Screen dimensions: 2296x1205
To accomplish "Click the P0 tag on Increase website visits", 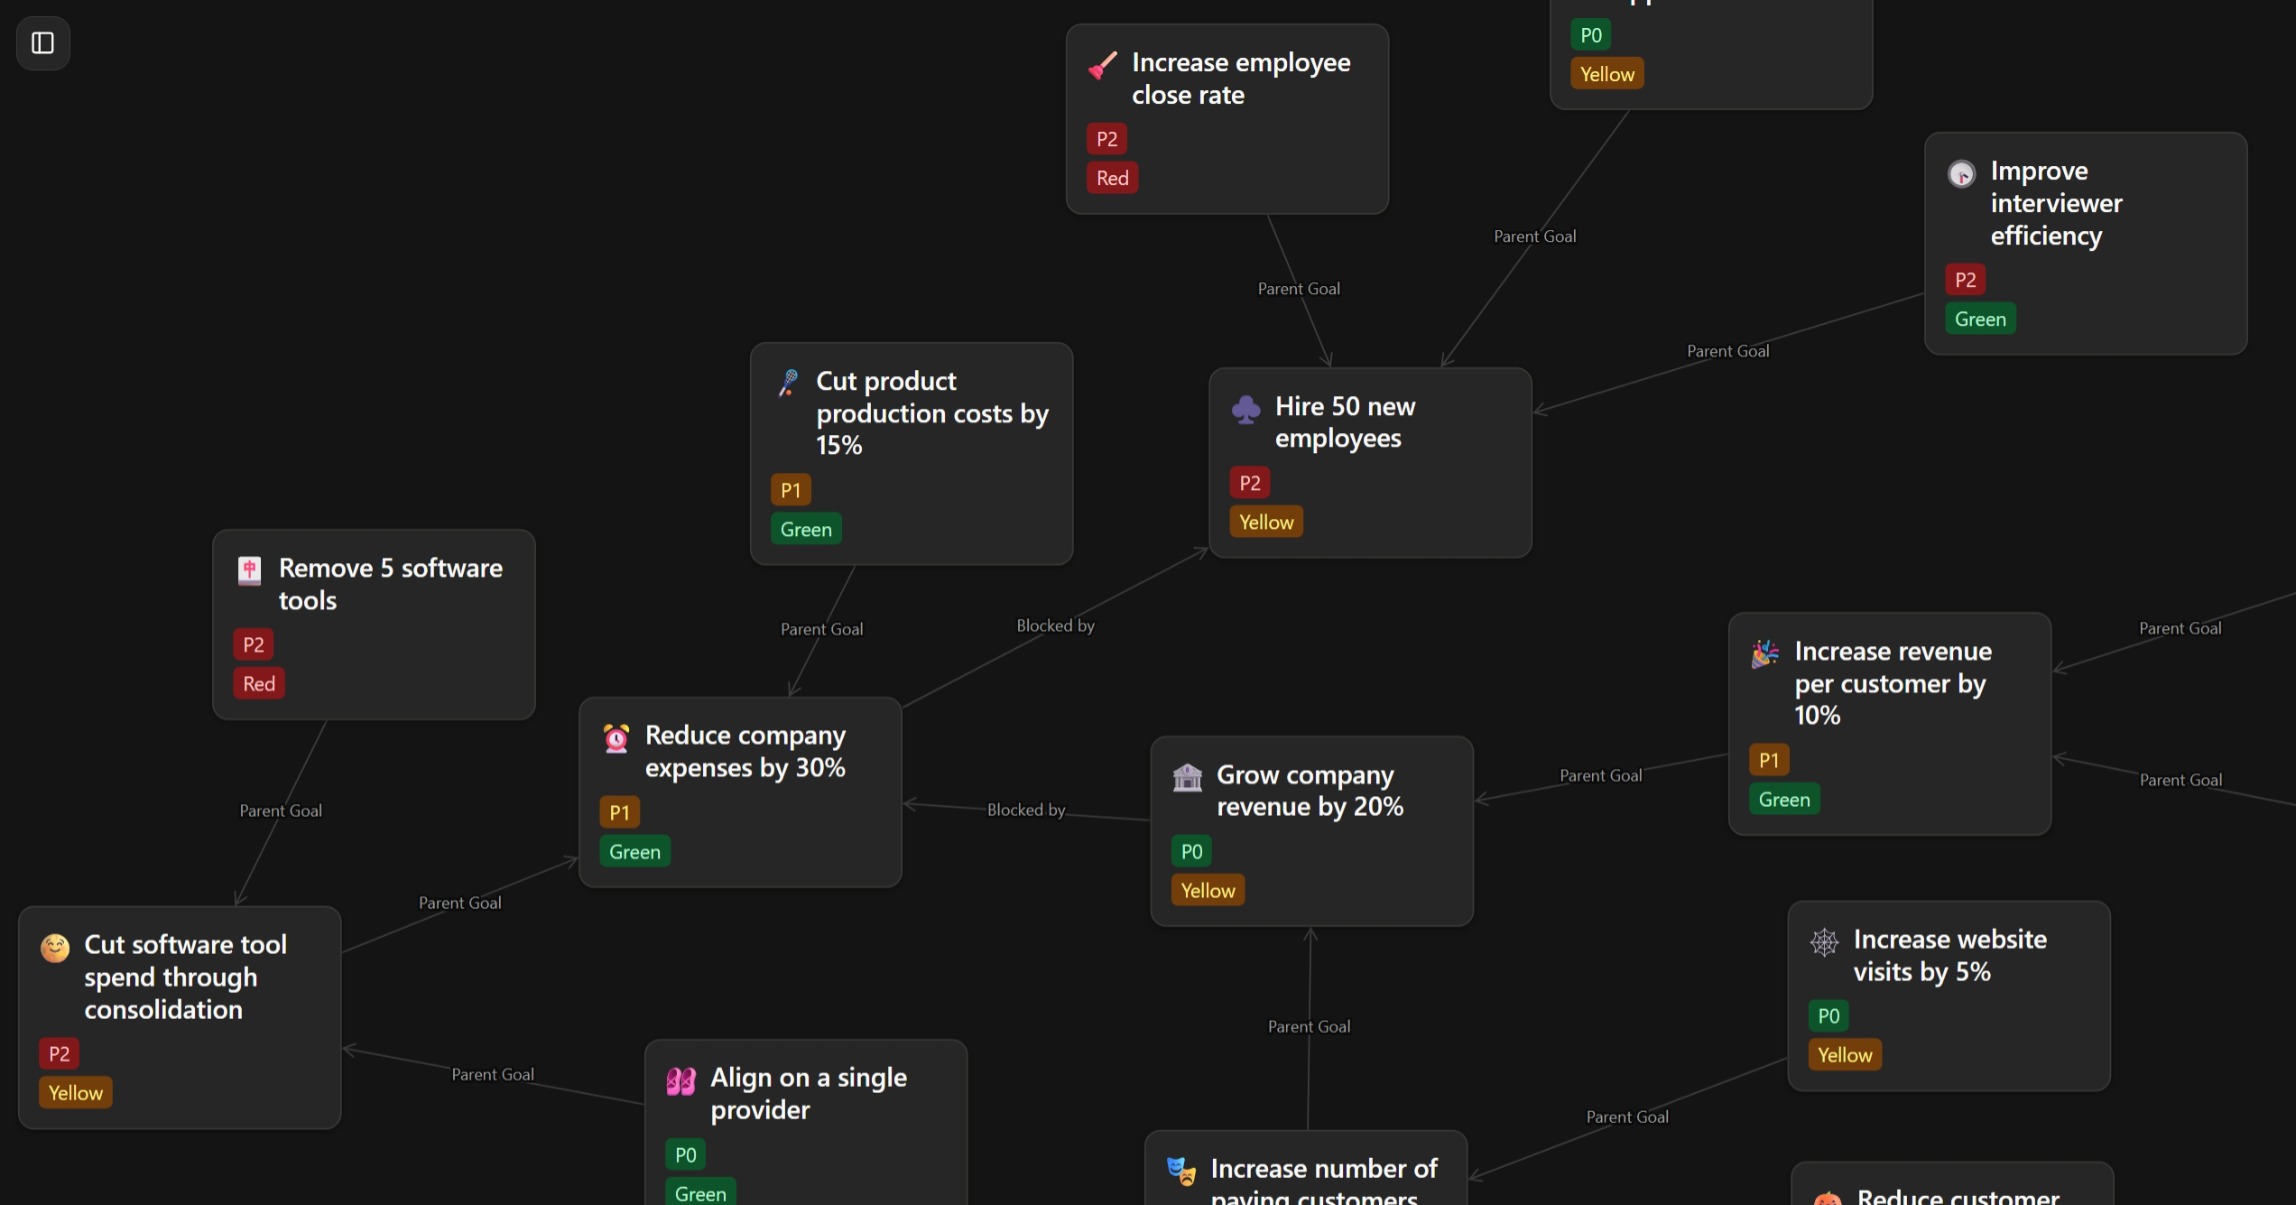I will pos(1828,1016).
